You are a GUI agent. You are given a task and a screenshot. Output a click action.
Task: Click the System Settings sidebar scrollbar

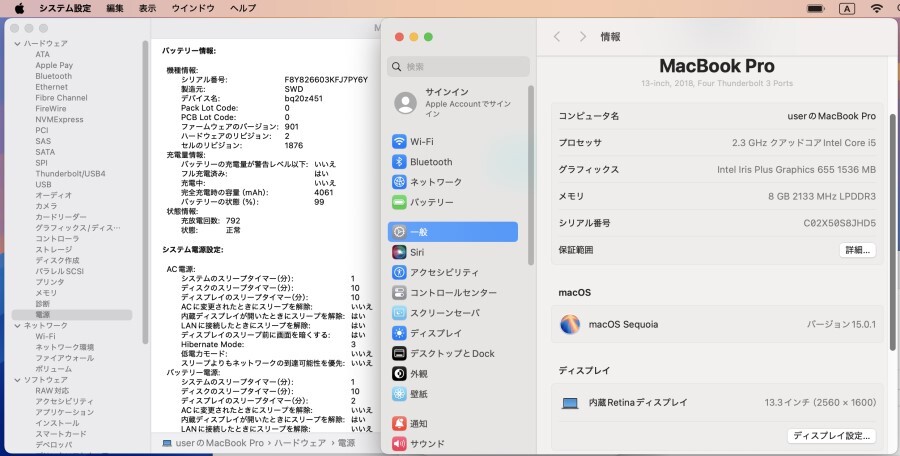pyautogui.click(x=531, y=175)
